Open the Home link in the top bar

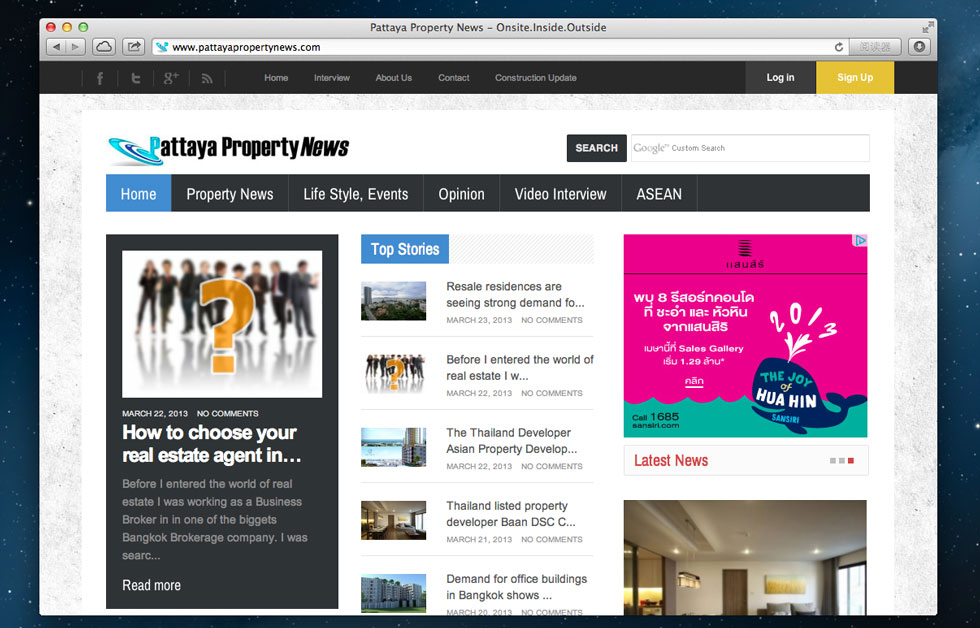[x=276, y=78]
